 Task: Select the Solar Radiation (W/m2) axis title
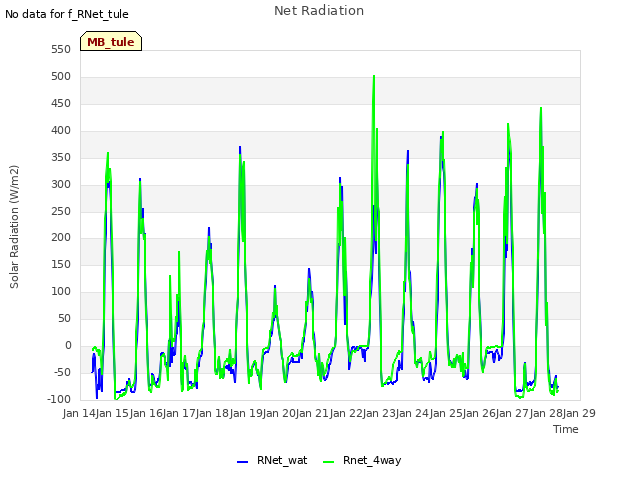click(x=14, y=227)
